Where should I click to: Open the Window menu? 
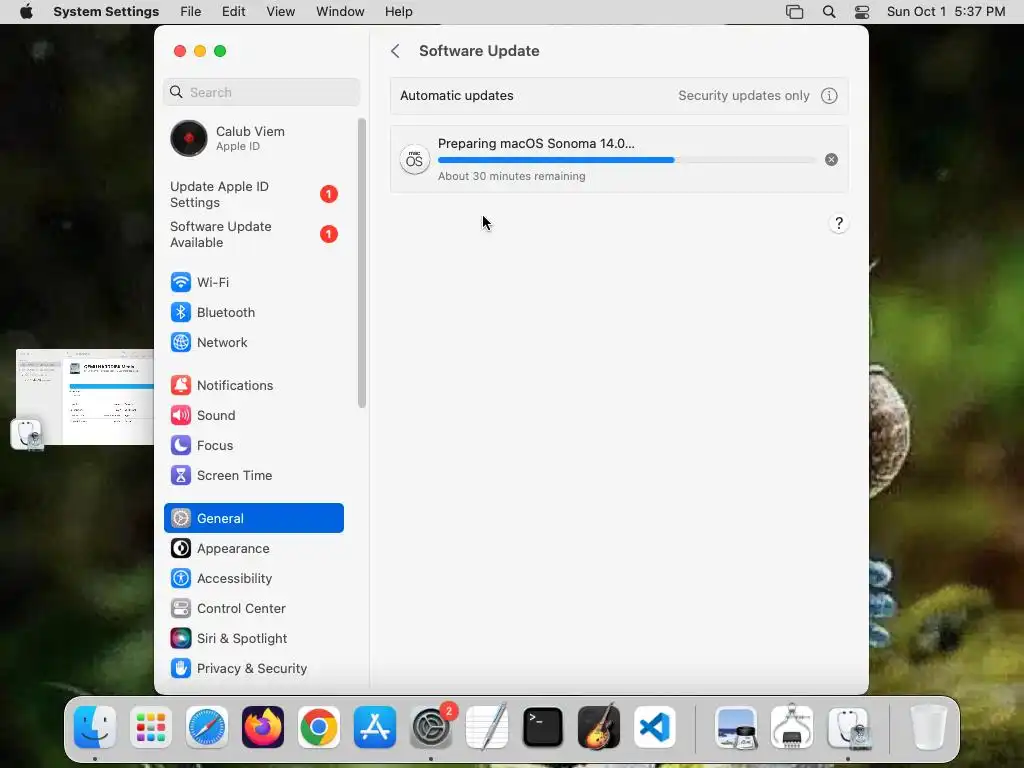click(x=340, y=12)
